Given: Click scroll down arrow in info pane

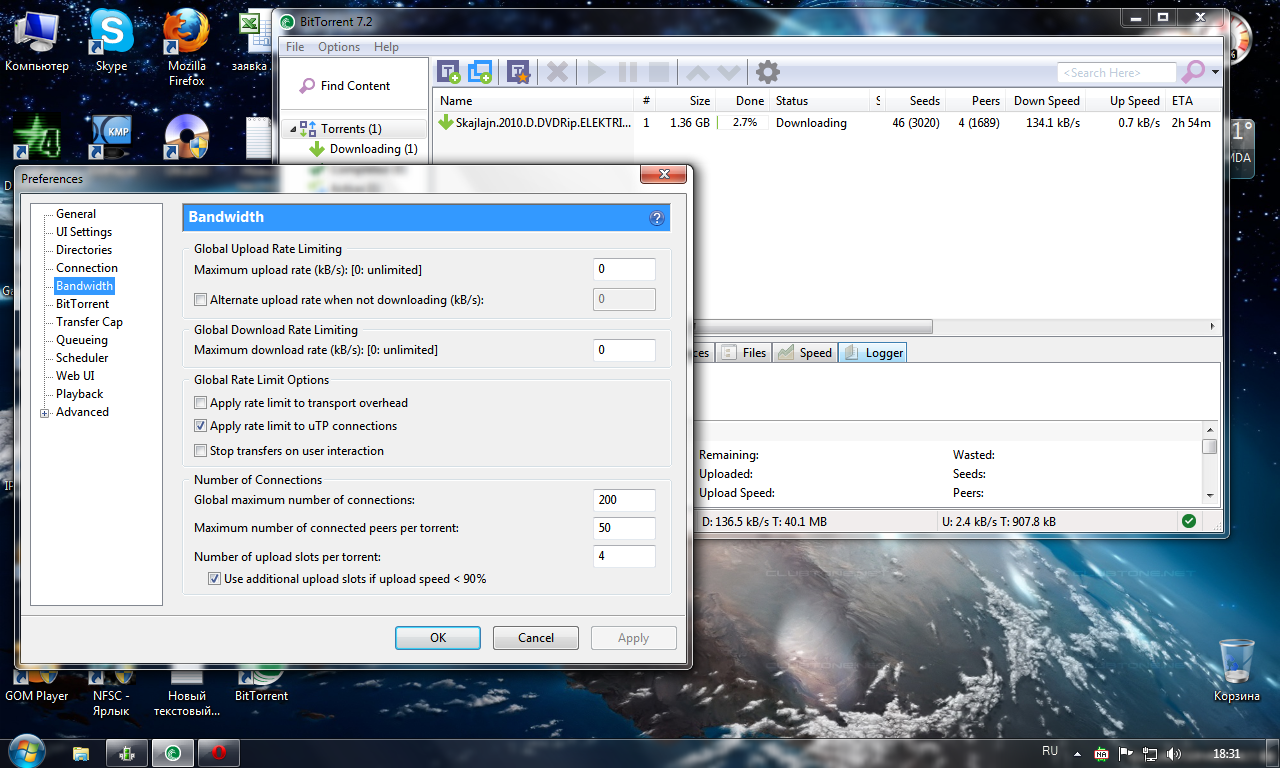Looking at the screenshot, I should [x=1210, y=496].
